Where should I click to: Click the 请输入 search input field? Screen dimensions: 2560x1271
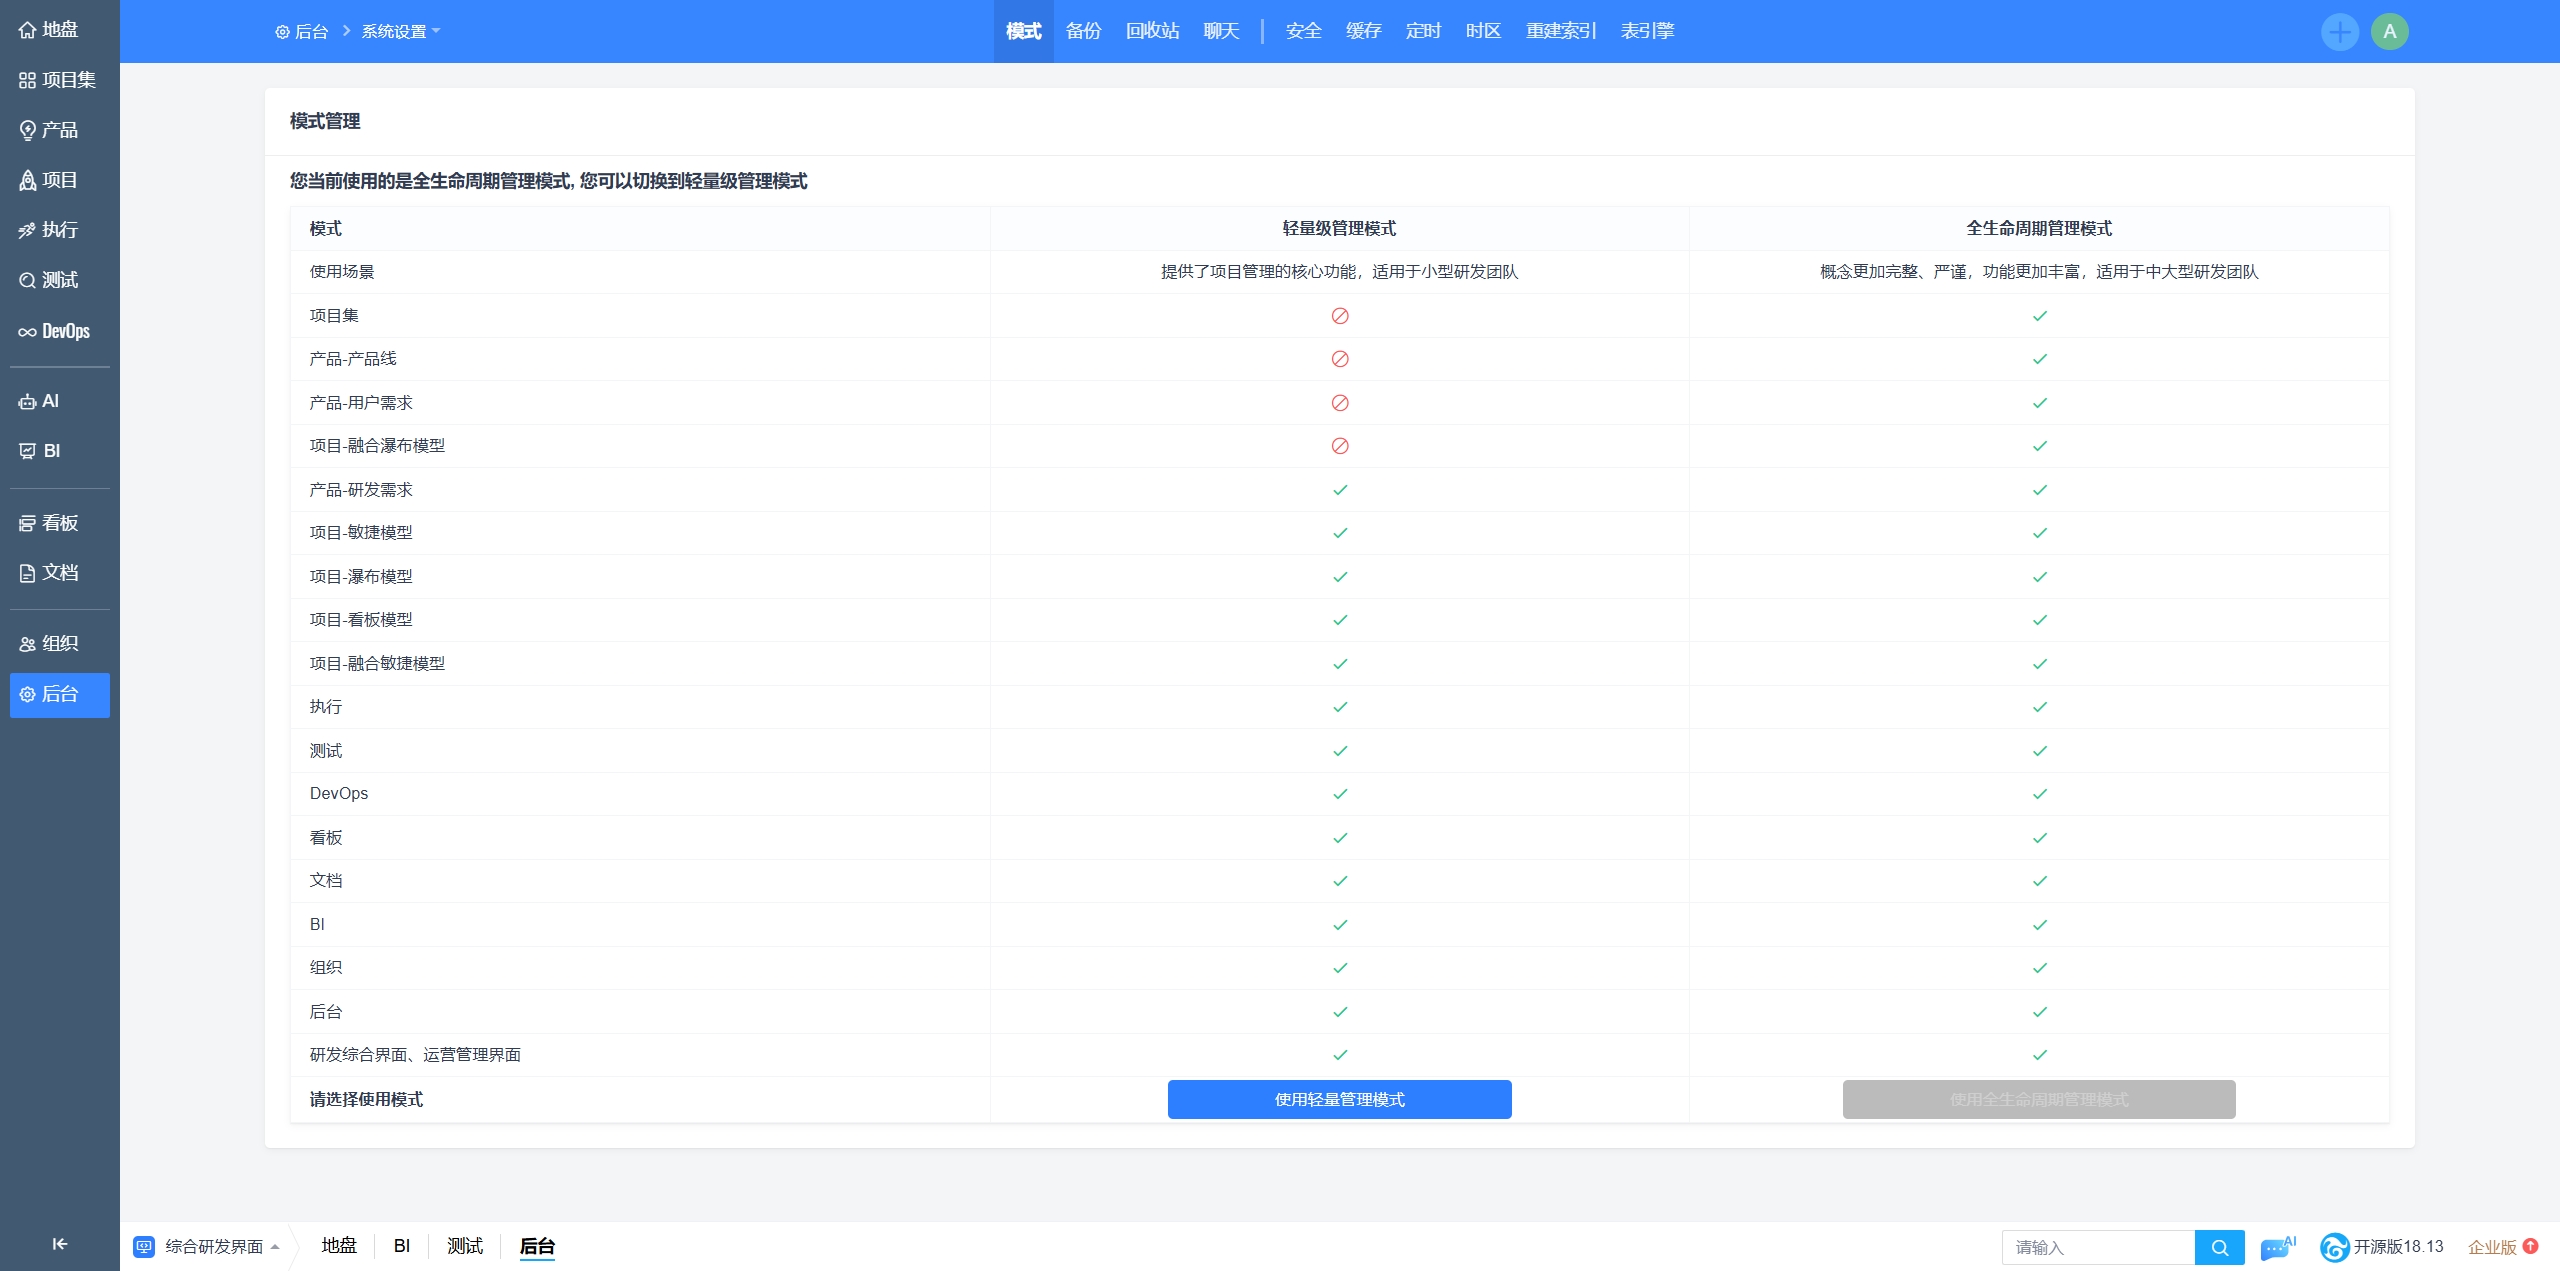[x=2096, y=1247]
